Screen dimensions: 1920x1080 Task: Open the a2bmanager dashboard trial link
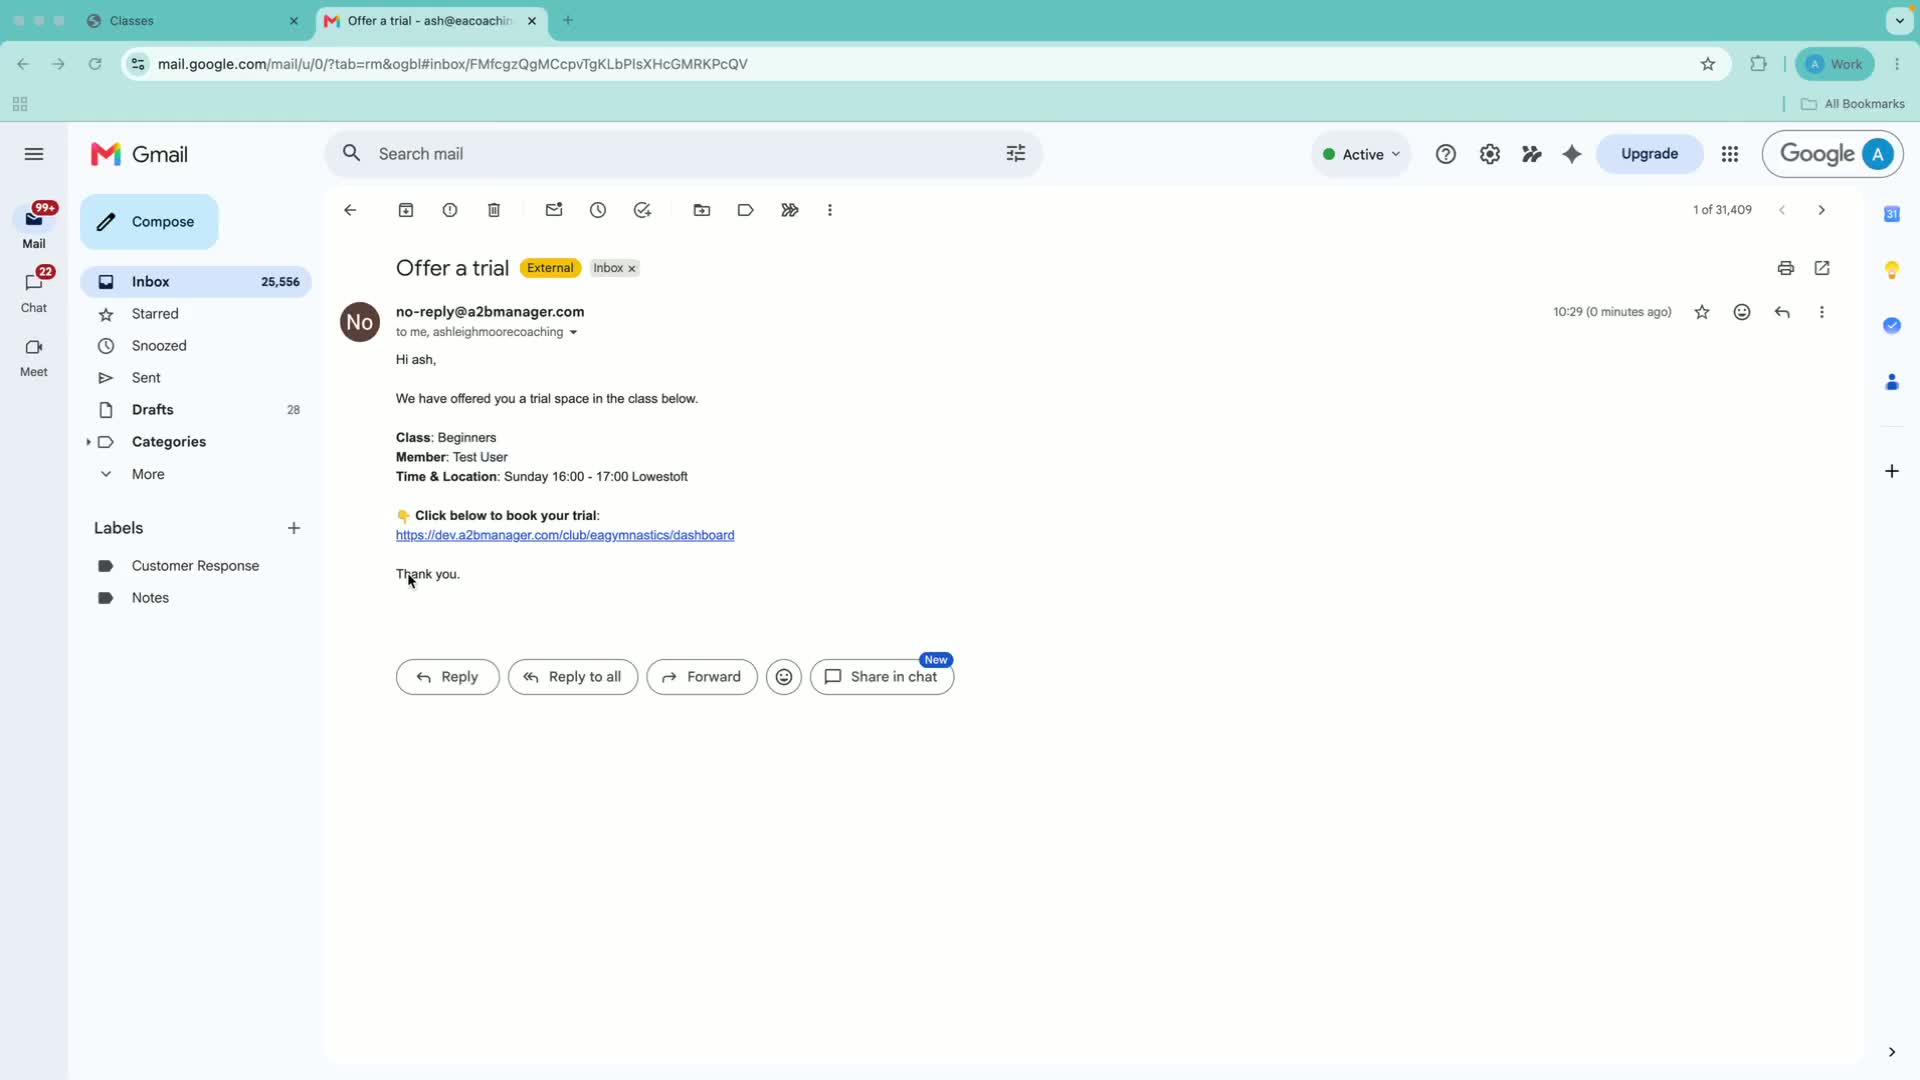pyautogui.click(x=565, y=536)
